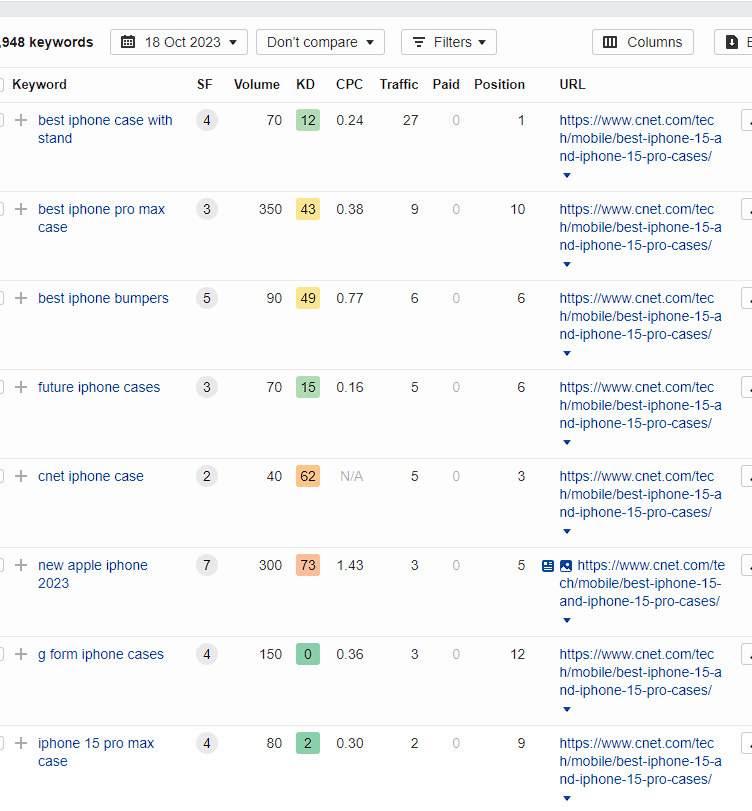The height and width of the screenshot is (811, 752).
Task: Click Paid column header
Action: pyautogui.click(x=446, y=84)
